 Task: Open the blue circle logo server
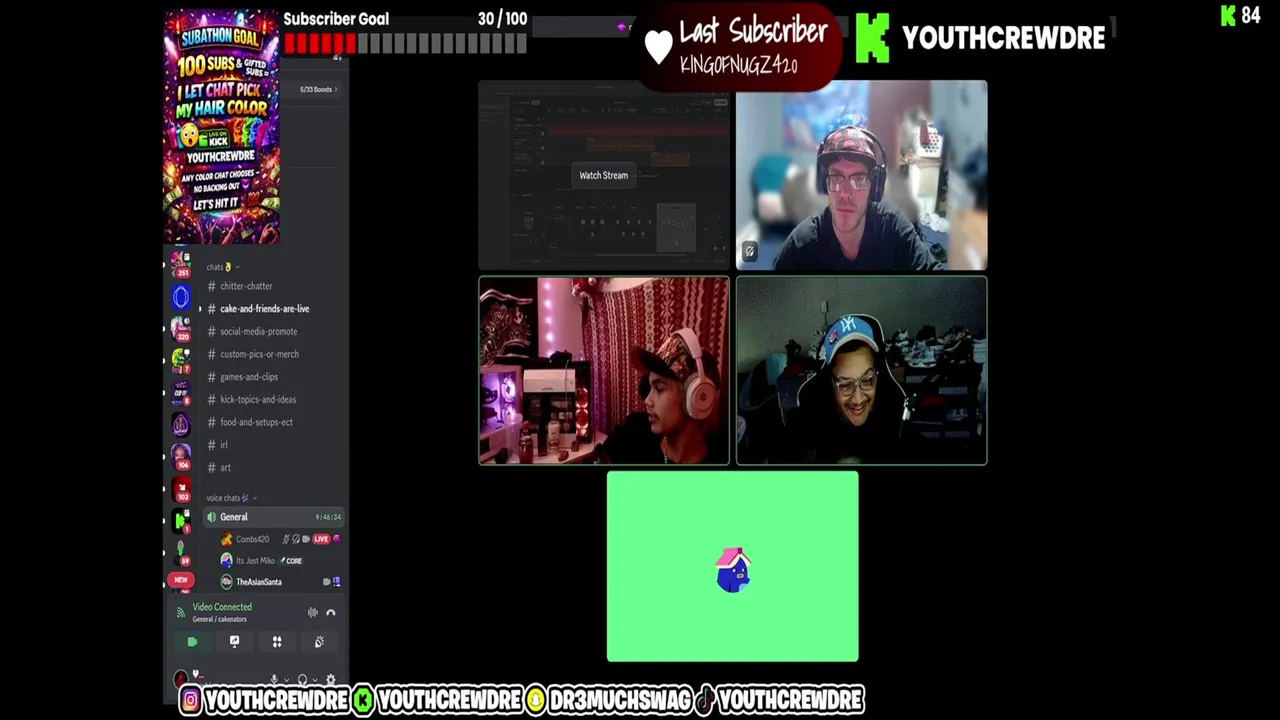(x=180, y=296)
